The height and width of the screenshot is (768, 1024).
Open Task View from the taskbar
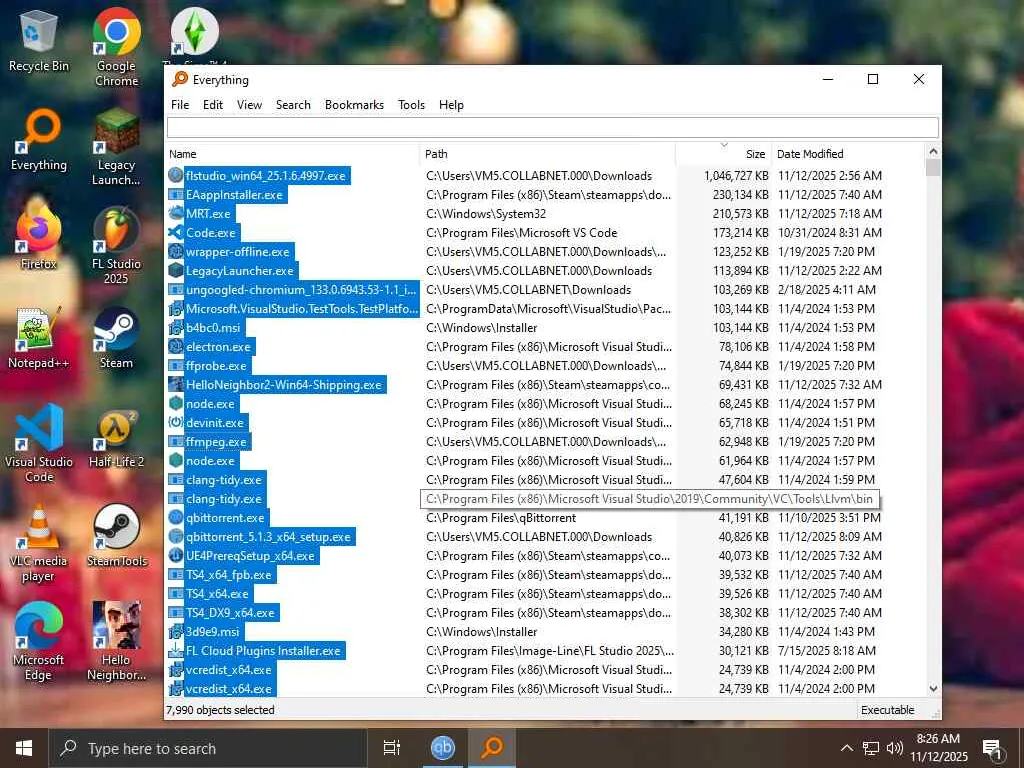click(x=392, y=748)
